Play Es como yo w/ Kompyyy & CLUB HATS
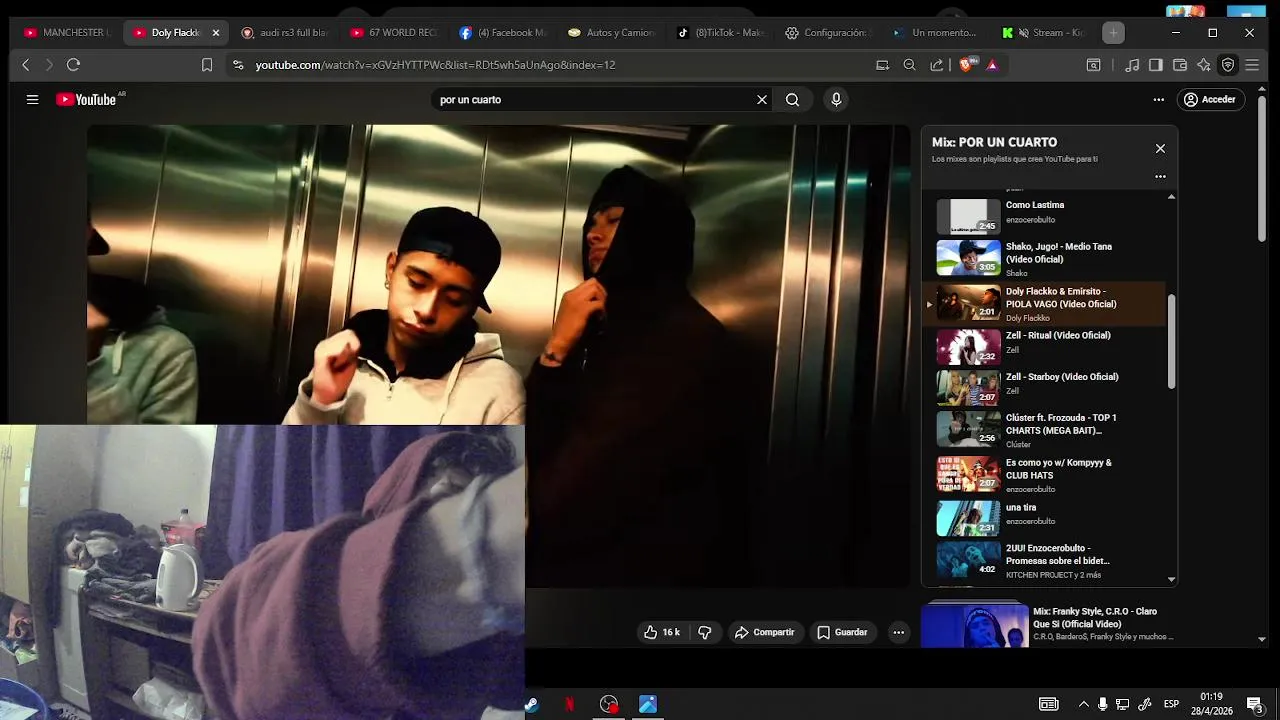The image size is (1280, 720). (x=1046, y=475)
